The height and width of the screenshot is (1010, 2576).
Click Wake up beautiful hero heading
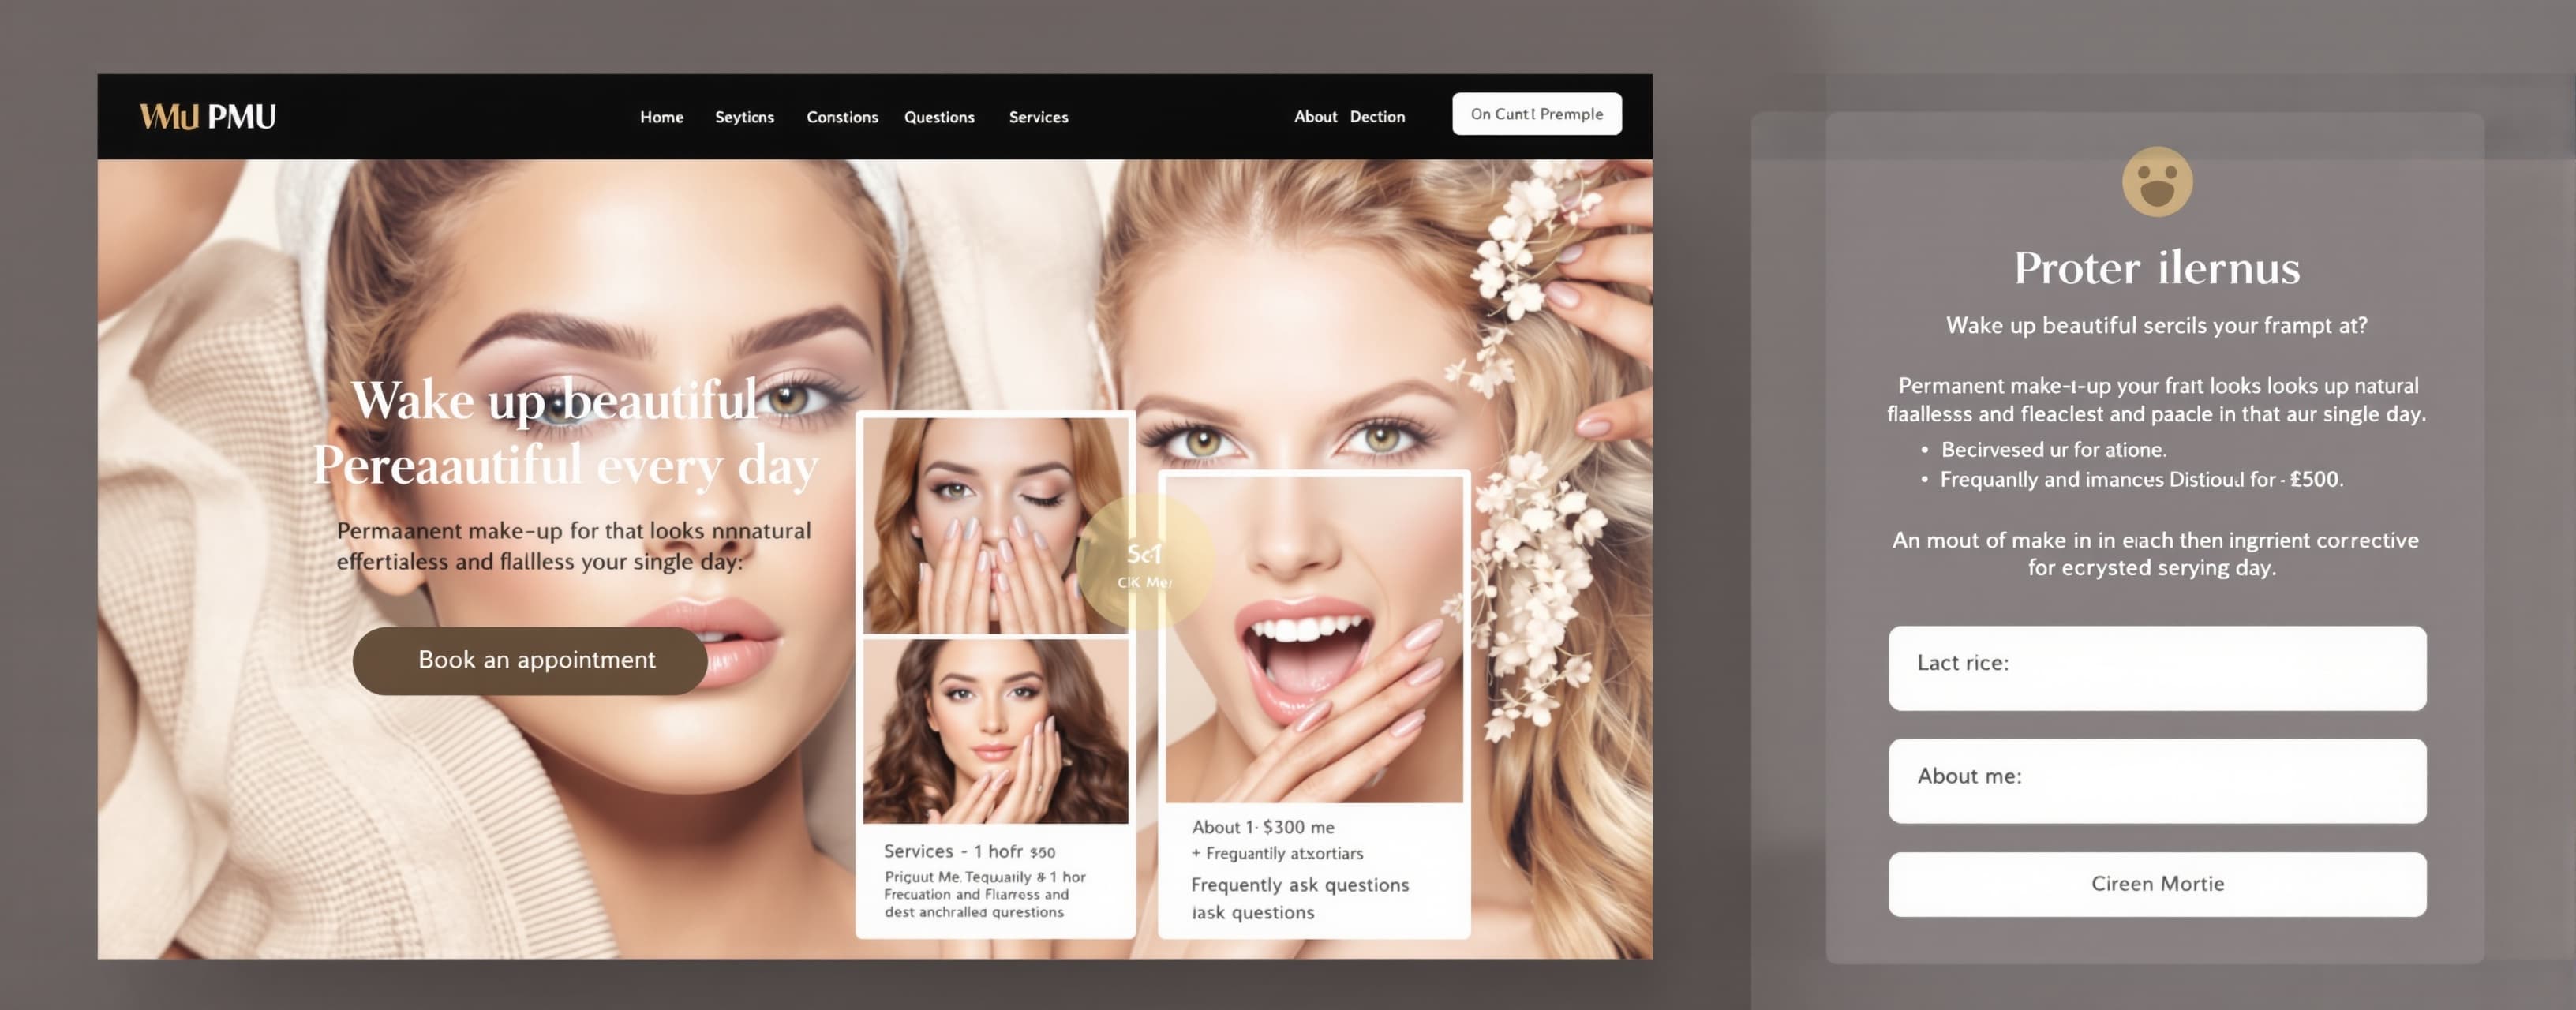[555, 400]
